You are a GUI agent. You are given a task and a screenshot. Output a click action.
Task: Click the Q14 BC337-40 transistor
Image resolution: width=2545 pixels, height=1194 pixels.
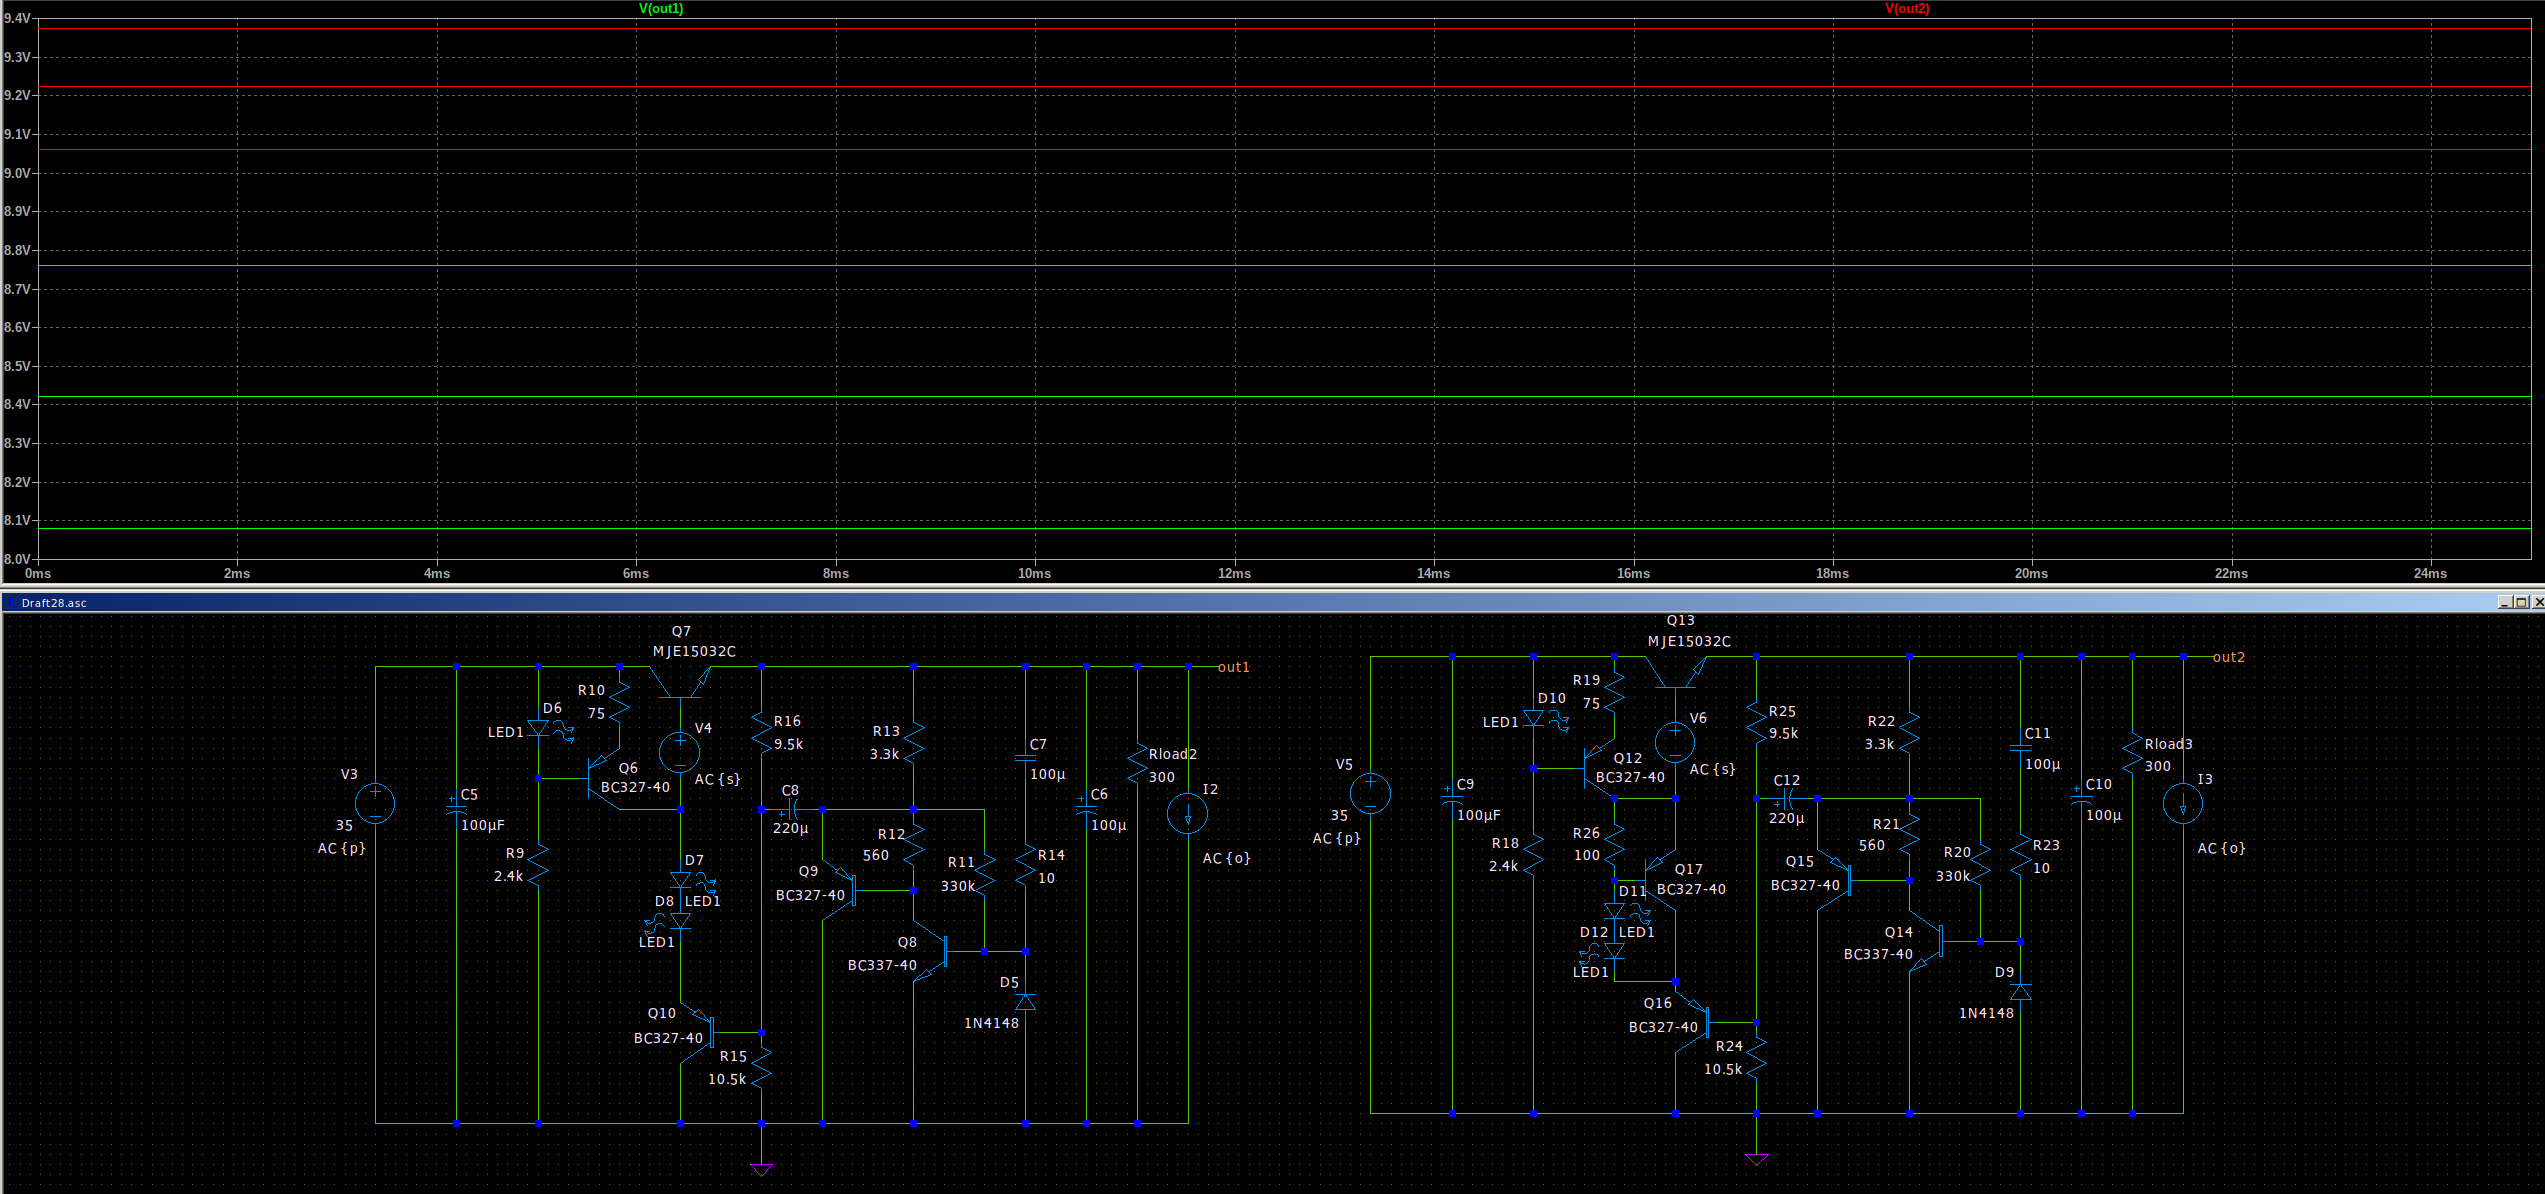pos(1925,941)
